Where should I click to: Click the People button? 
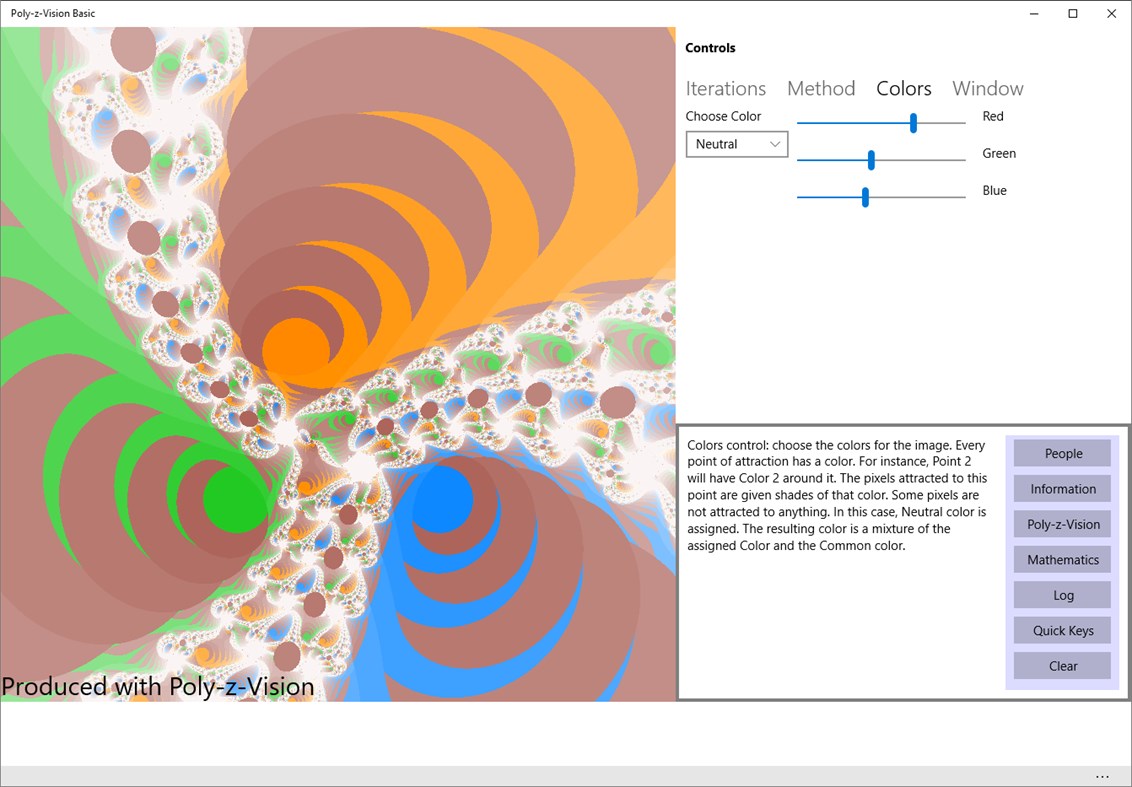coord(1062,453)
